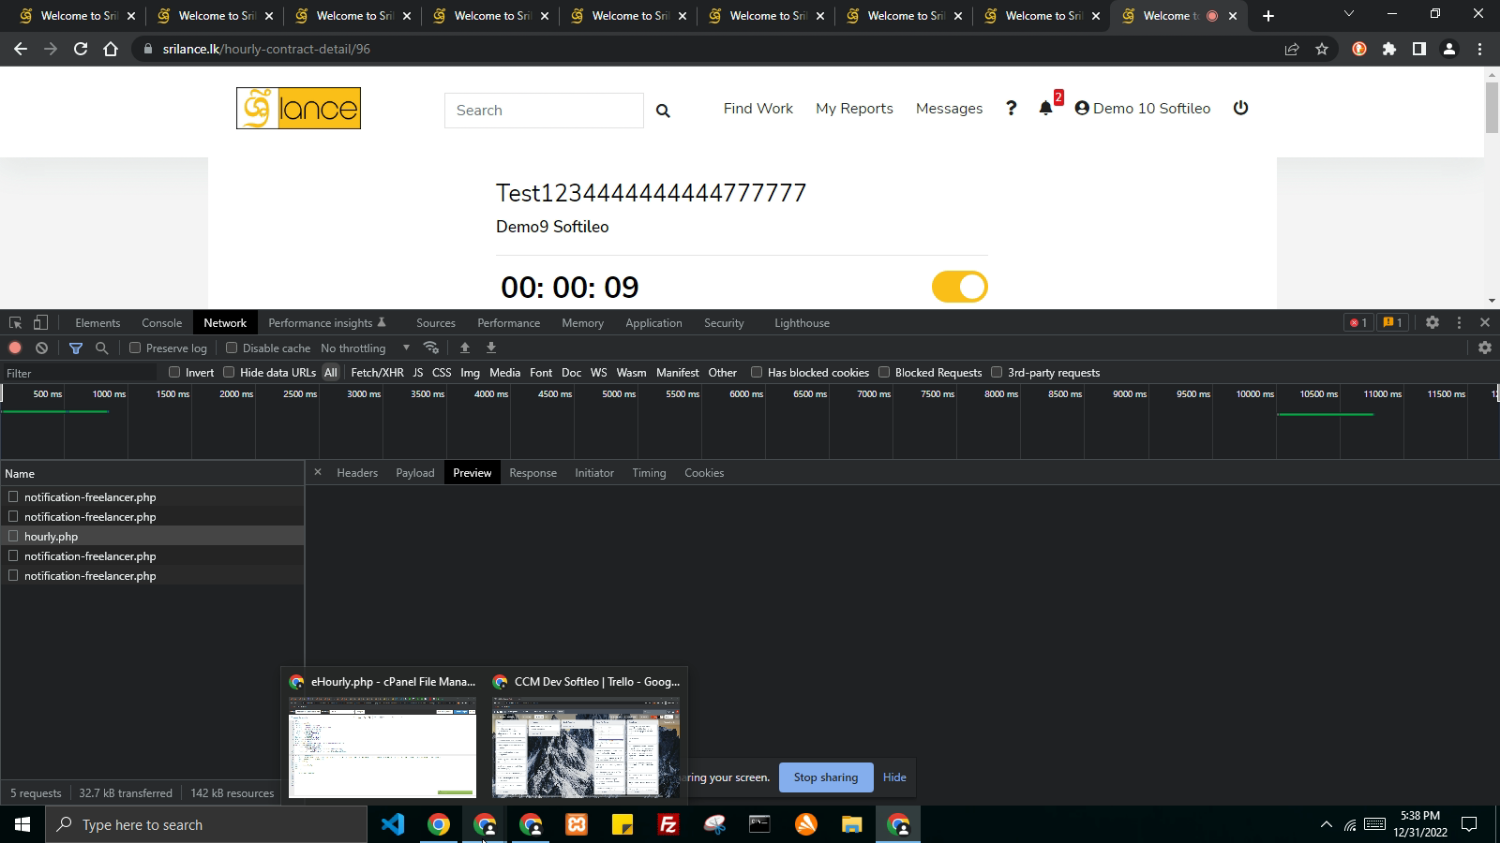This screenshot has width=1500, height=843.
Task: Click the clear network log icon
Action: 42,348
